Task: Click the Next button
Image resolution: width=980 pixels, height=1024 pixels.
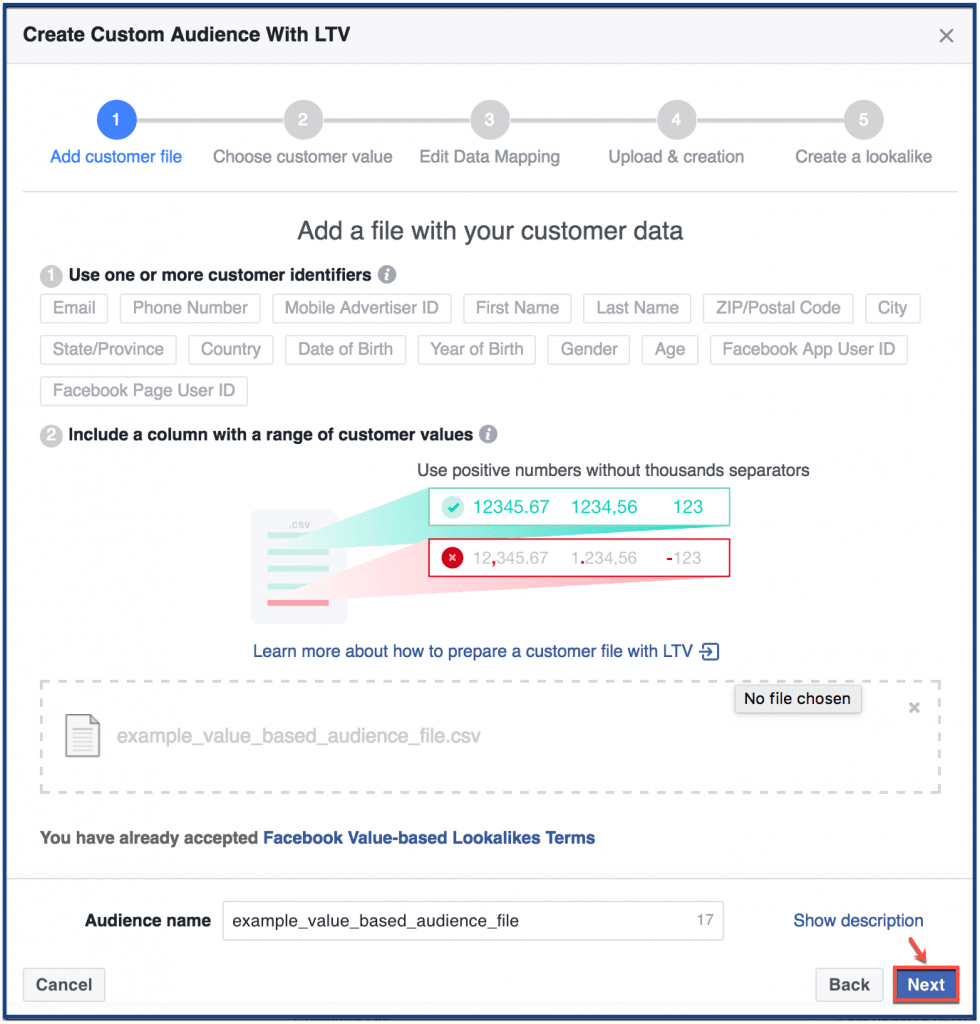Action: (x=926, y=984)
